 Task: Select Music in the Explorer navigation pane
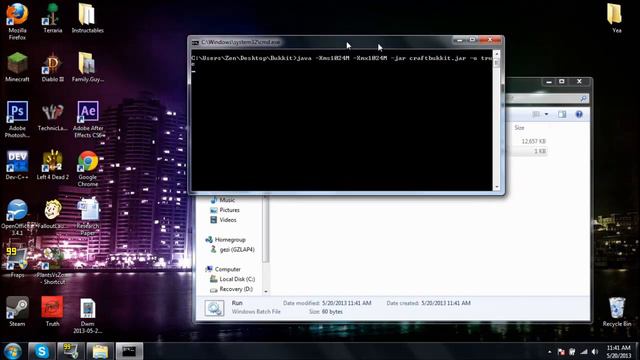click(223, 200)
